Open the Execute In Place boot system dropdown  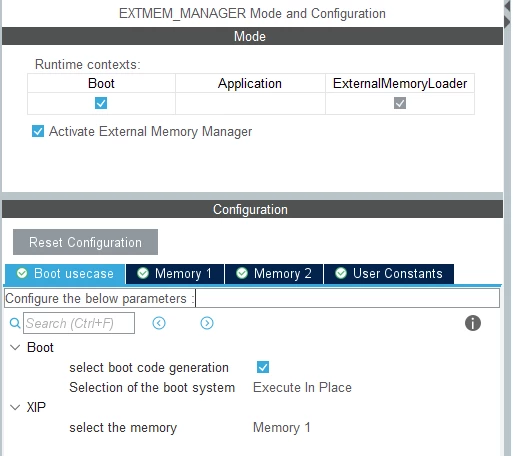pyautogui.click(x=302, y=387)
